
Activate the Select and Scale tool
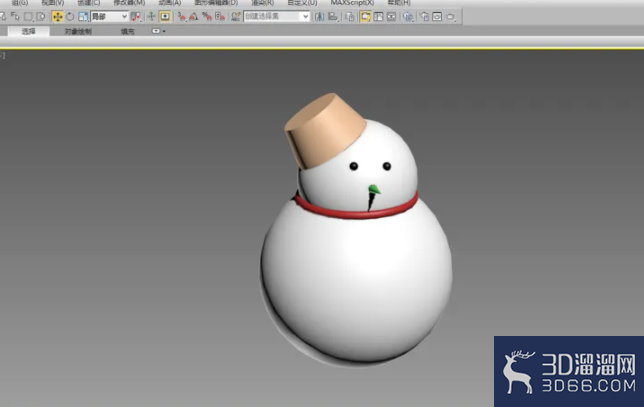point(83,16)
